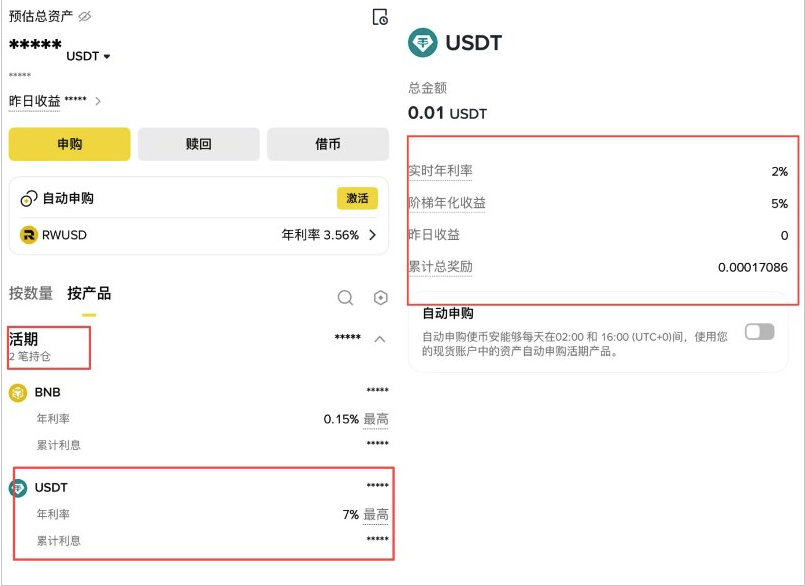Click the 激活 button for auto-subscribe
The image size is (805, 586).
[357, 199]
